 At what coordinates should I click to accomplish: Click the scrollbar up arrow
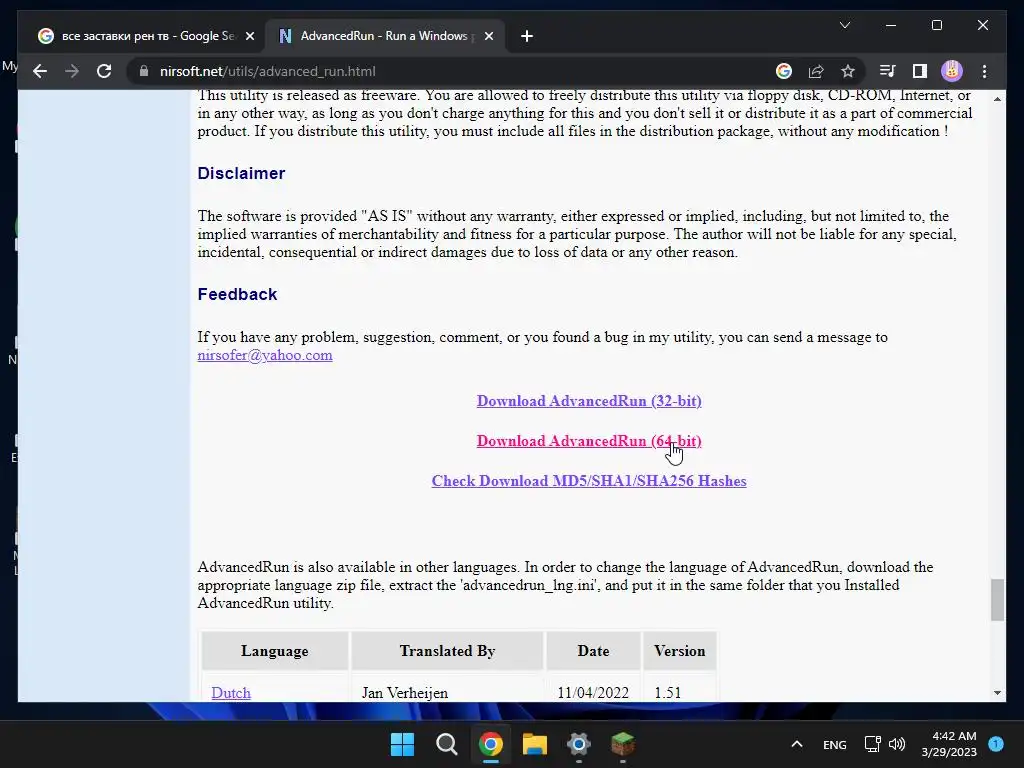997,99
